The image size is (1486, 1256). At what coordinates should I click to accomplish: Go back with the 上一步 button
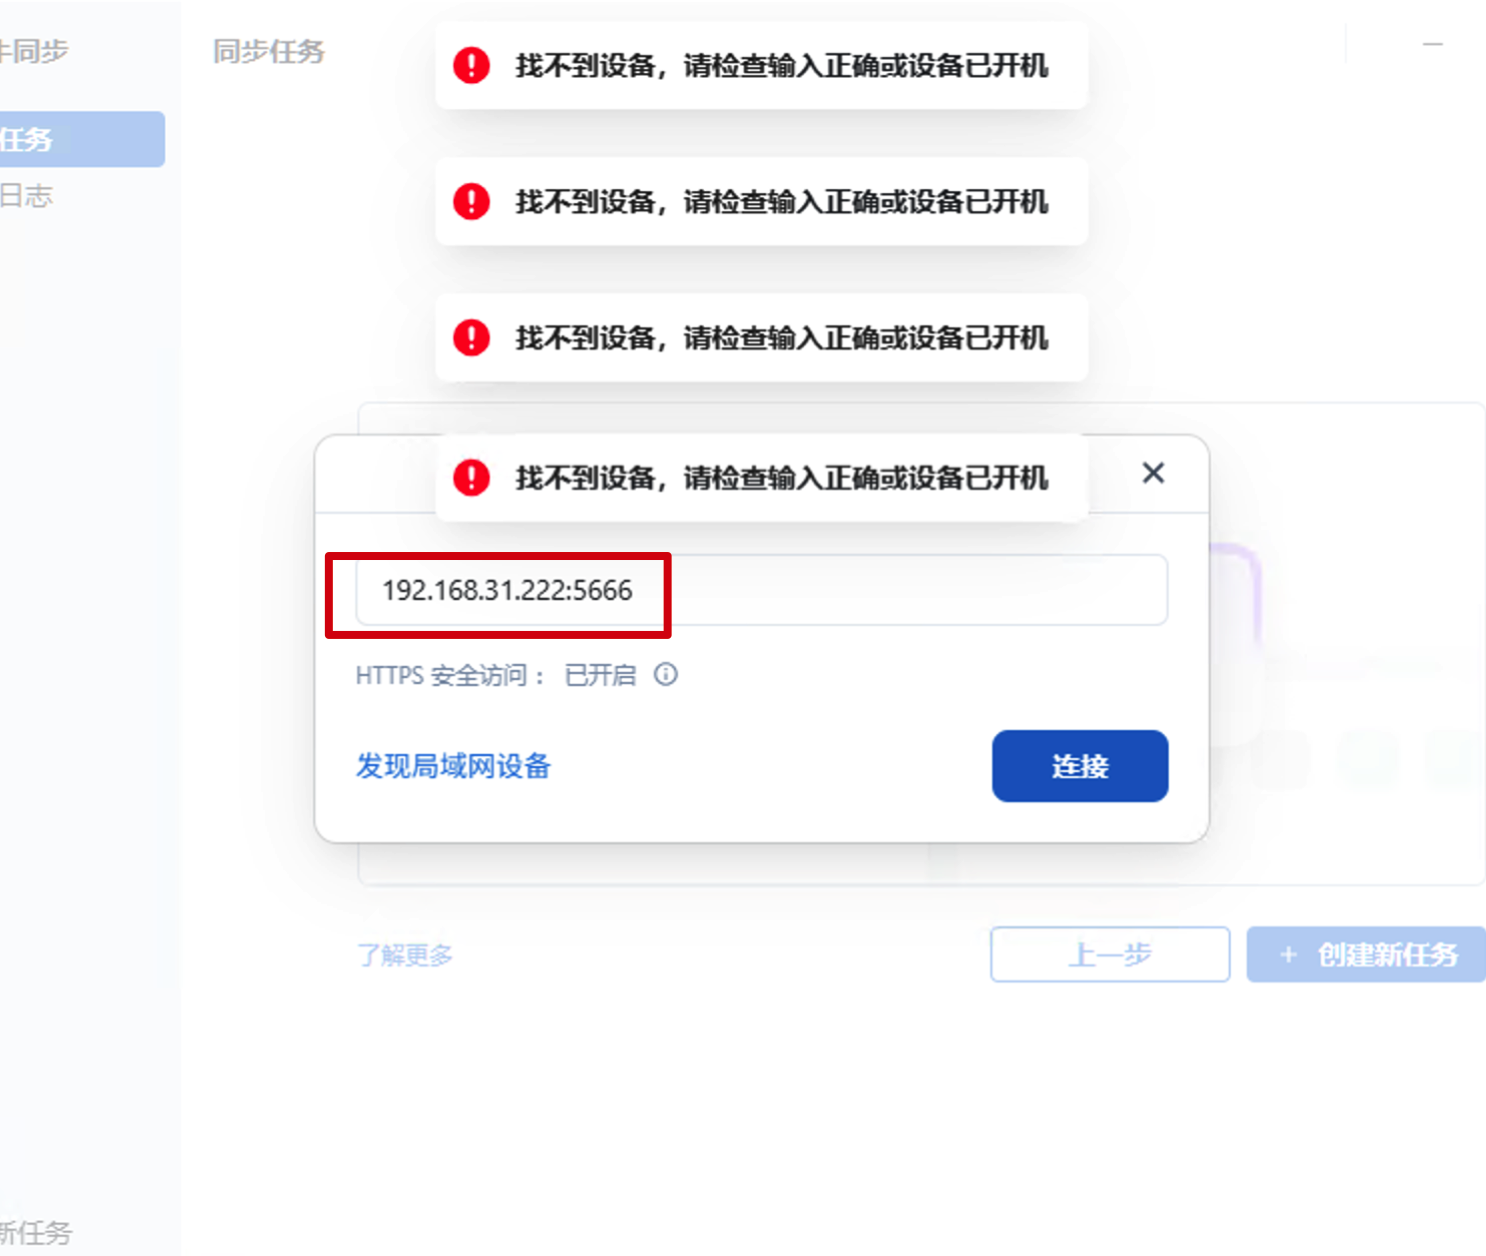(x=1110, y=954)
